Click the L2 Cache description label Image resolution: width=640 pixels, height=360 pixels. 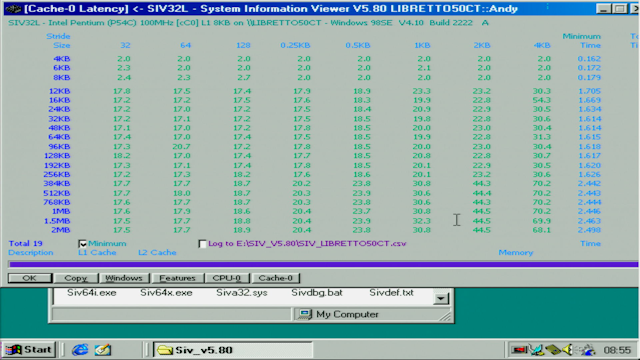(157, 253)
